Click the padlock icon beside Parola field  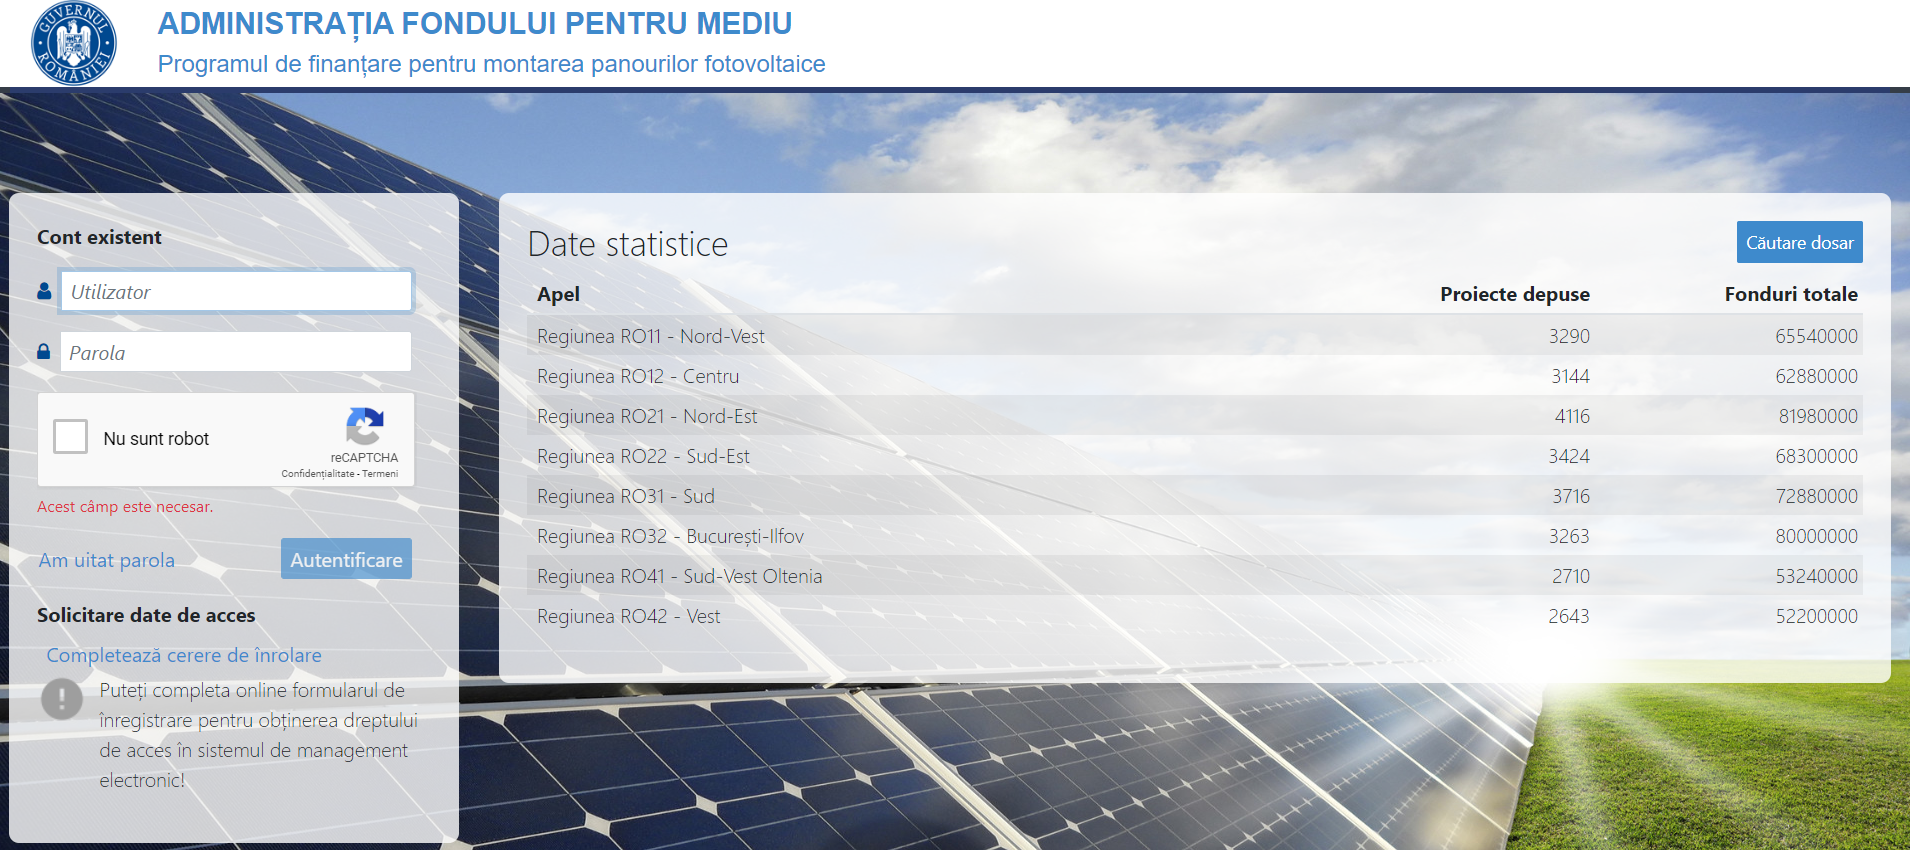tap(43, 352)
